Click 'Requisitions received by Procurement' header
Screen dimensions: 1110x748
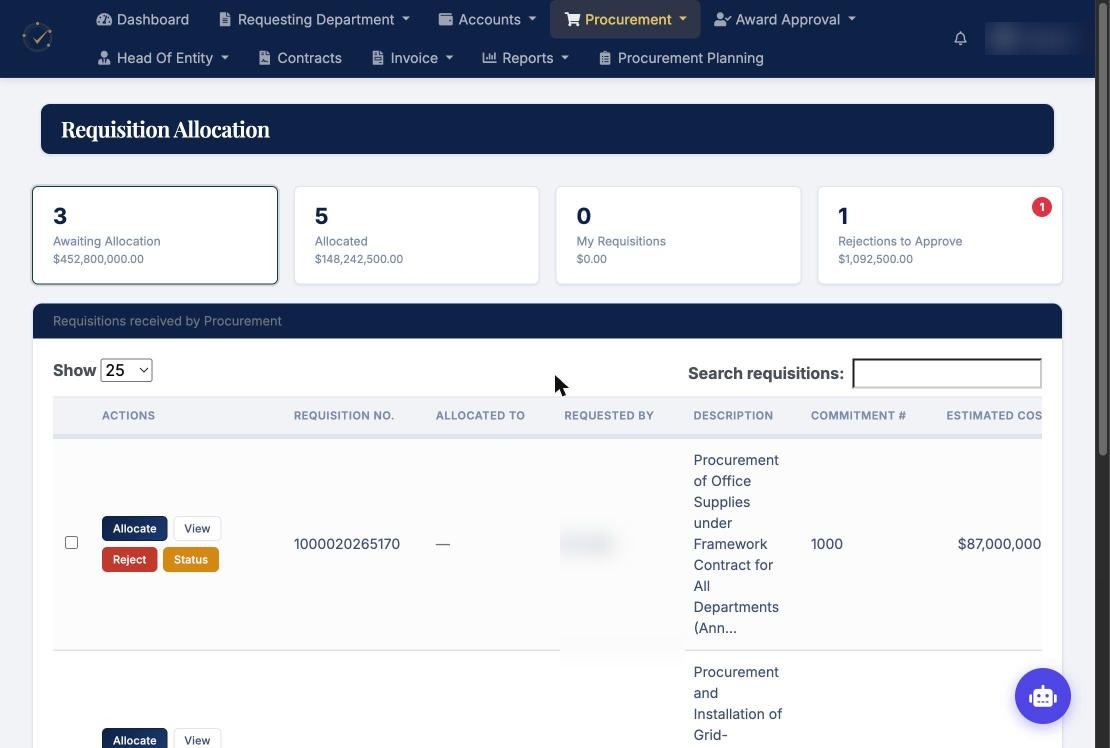tap(167, 321)
